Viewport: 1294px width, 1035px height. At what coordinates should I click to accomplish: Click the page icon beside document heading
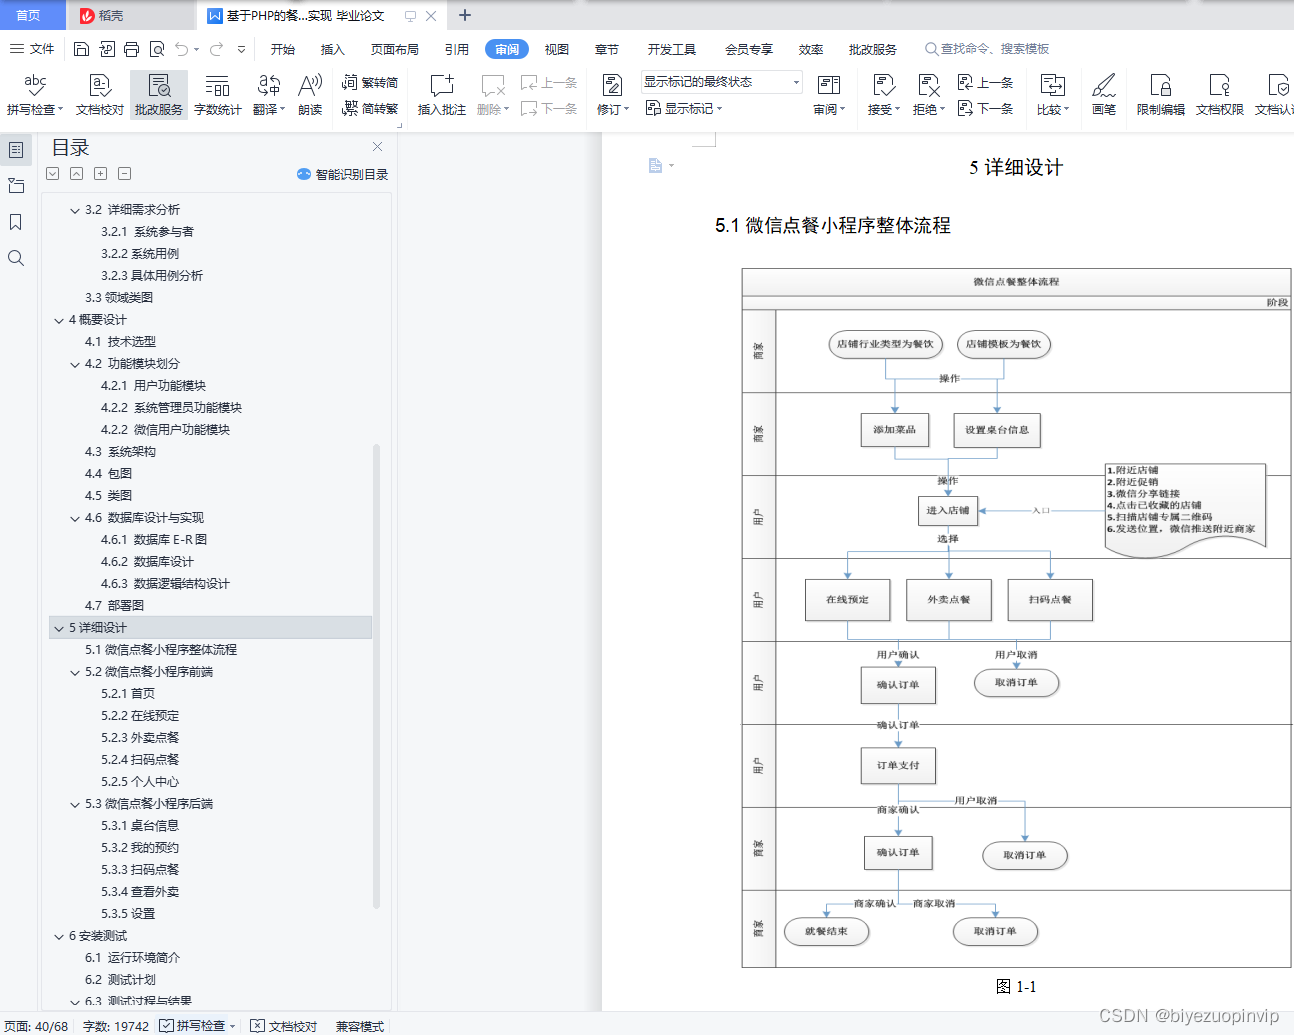pyautogui.click(x=656, y=165)
